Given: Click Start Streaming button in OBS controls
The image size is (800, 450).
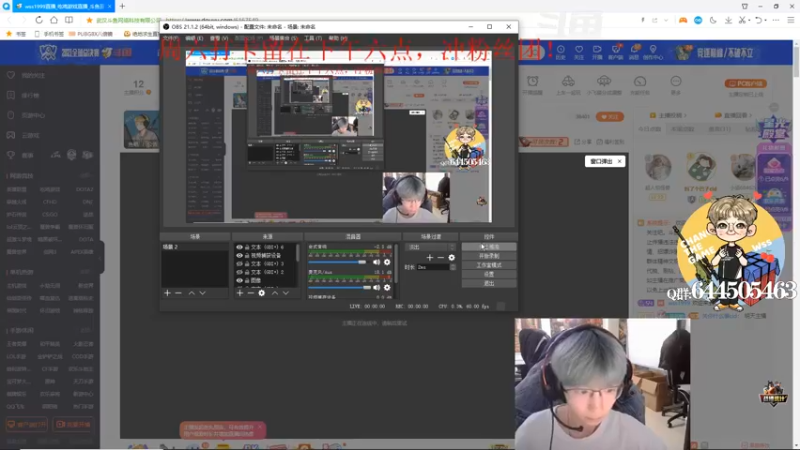Looking at the screenshot, I should click(489, 246).
